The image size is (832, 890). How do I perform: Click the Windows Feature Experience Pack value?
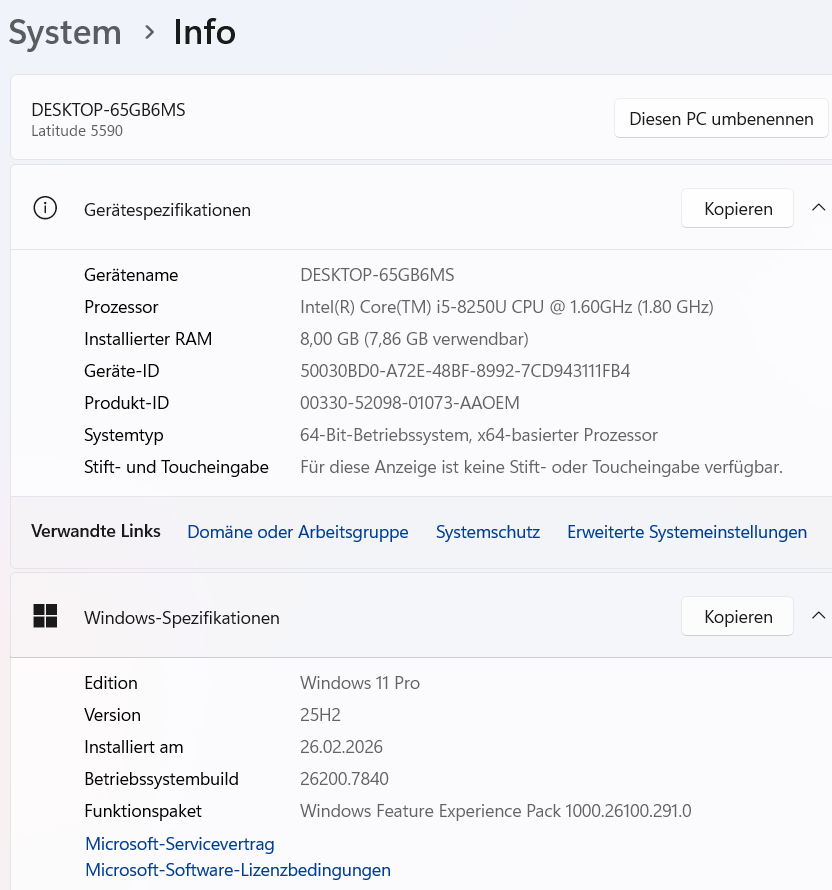click(x=495, y=811)
